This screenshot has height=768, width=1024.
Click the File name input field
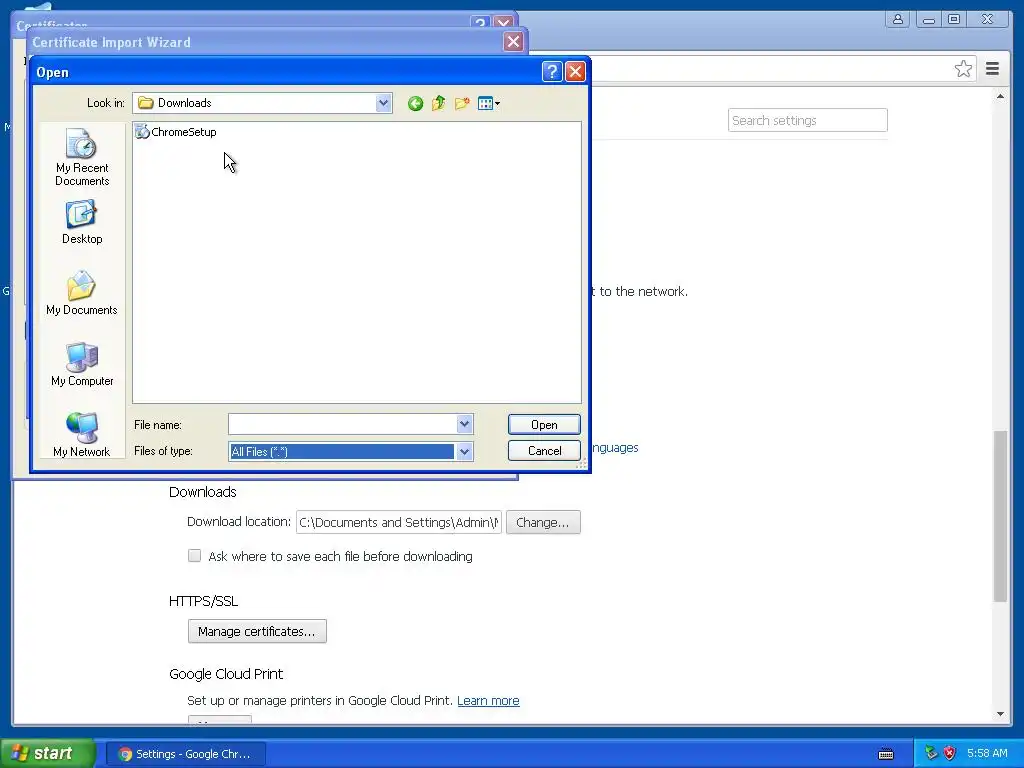(x=343, y=424)
